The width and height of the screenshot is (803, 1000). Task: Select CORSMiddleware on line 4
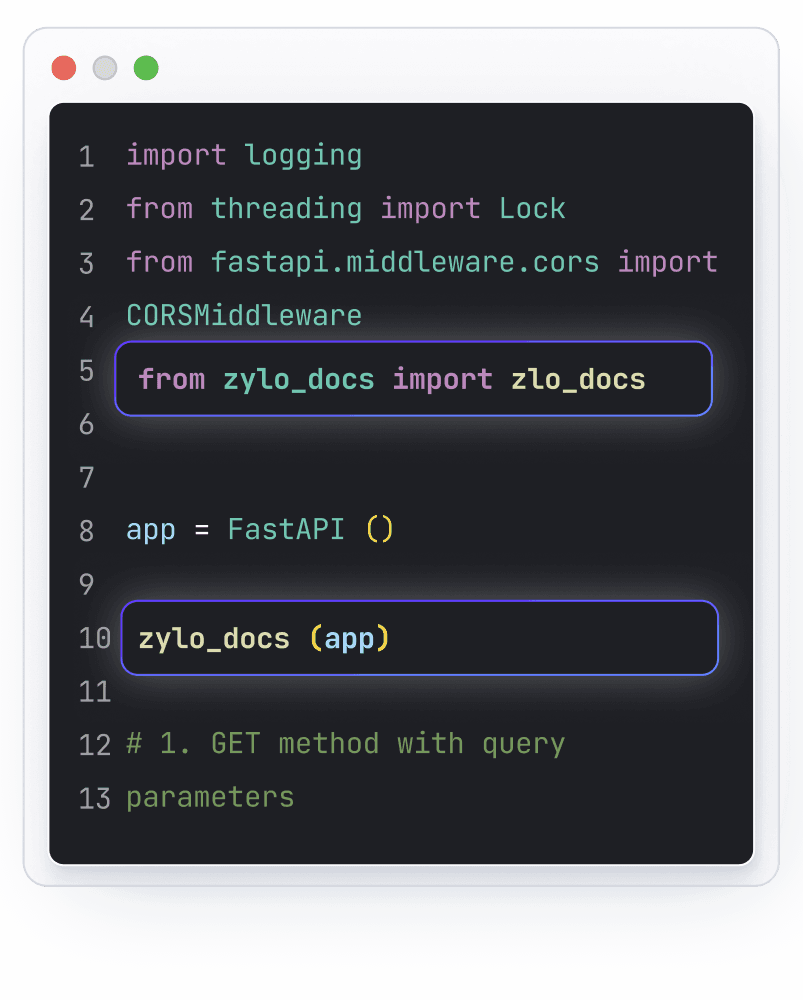click(x=244, y=316)
